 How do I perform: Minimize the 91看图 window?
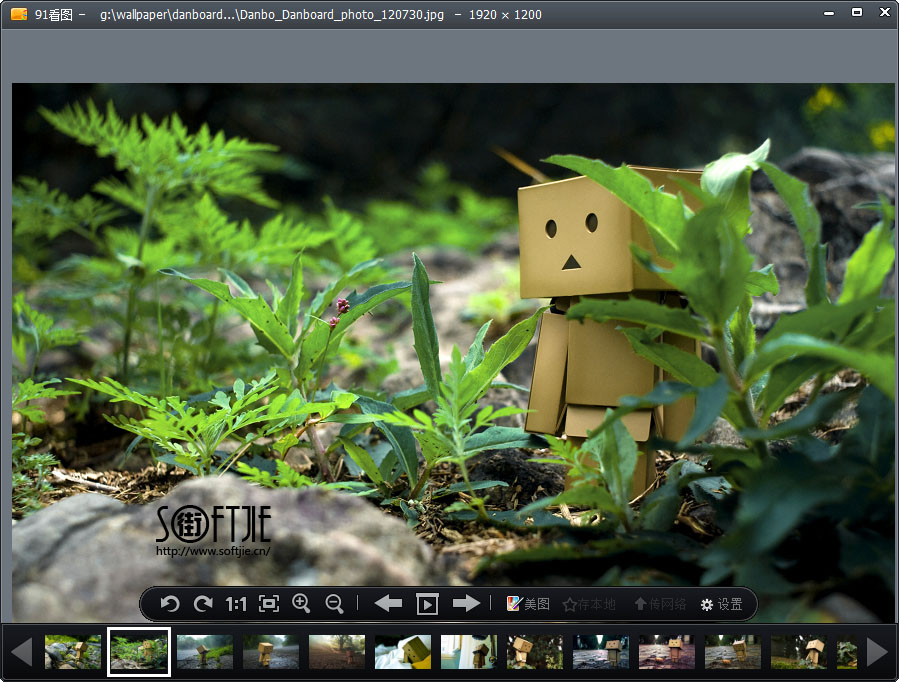829,13
